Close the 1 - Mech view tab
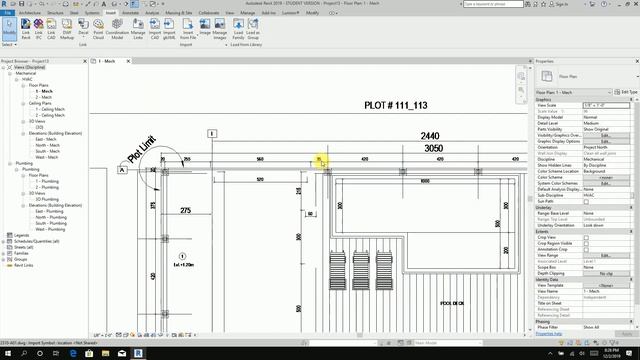This screenshot has height=360, width=640. (128, 61)
